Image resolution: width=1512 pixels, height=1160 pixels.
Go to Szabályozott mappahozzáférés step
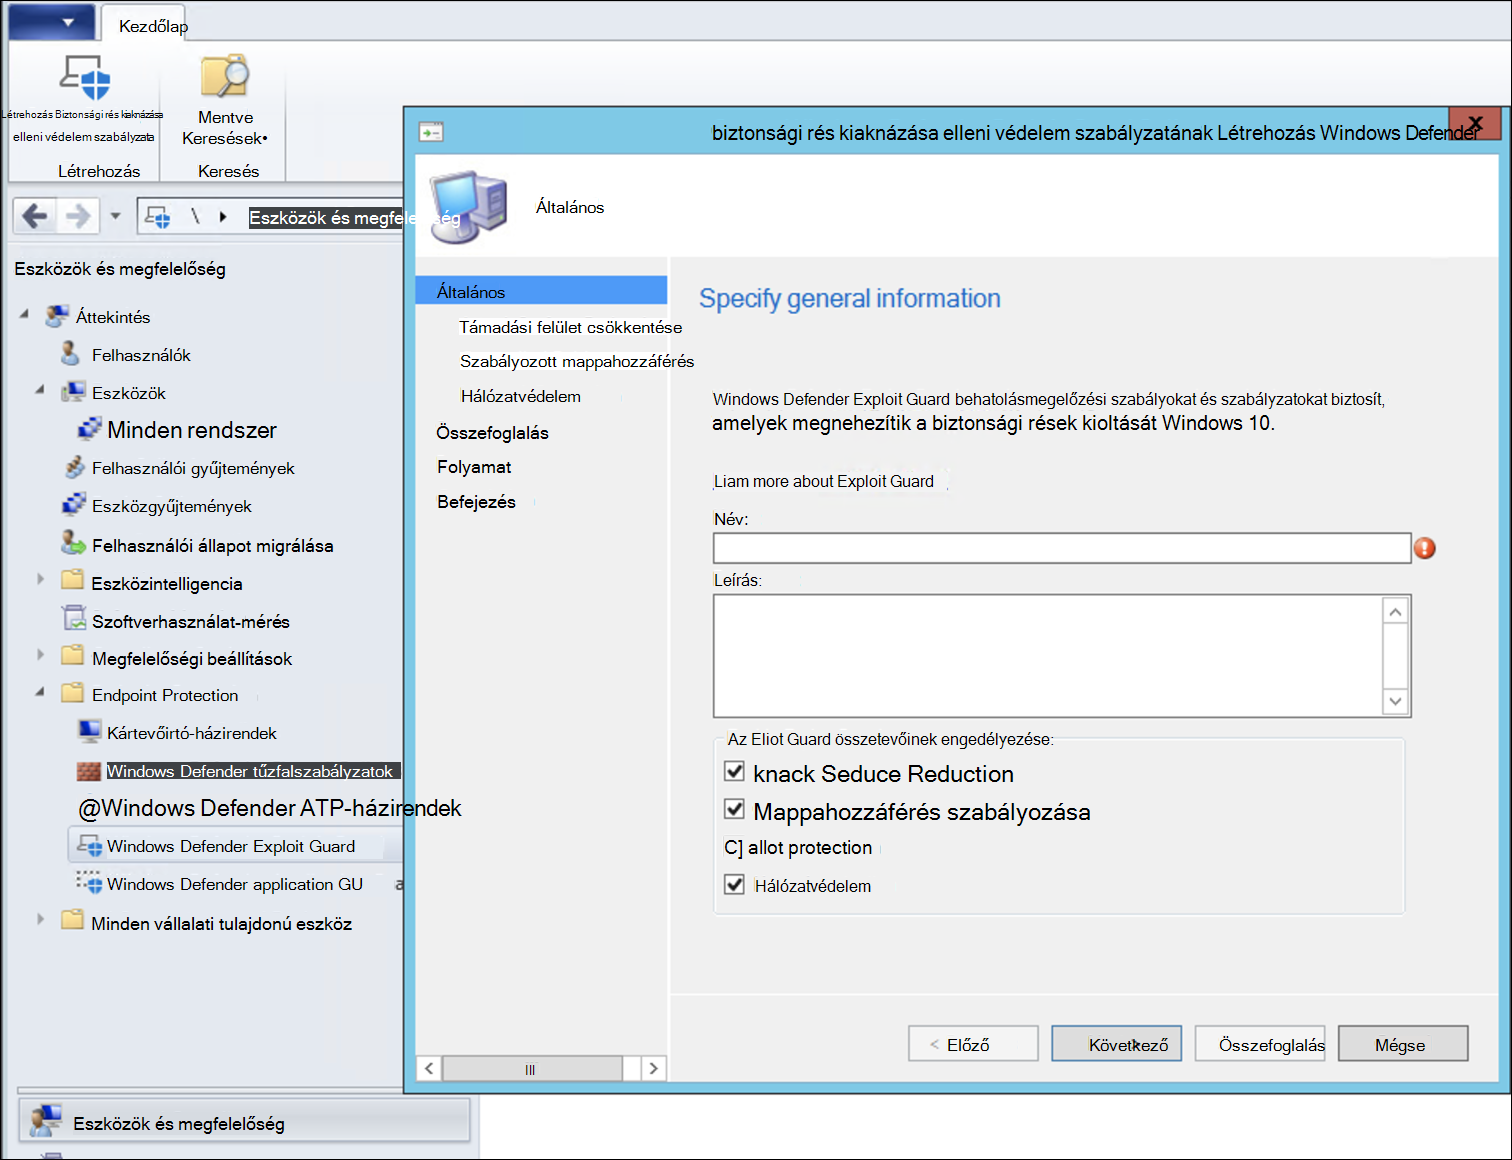(x=577, y=361)
